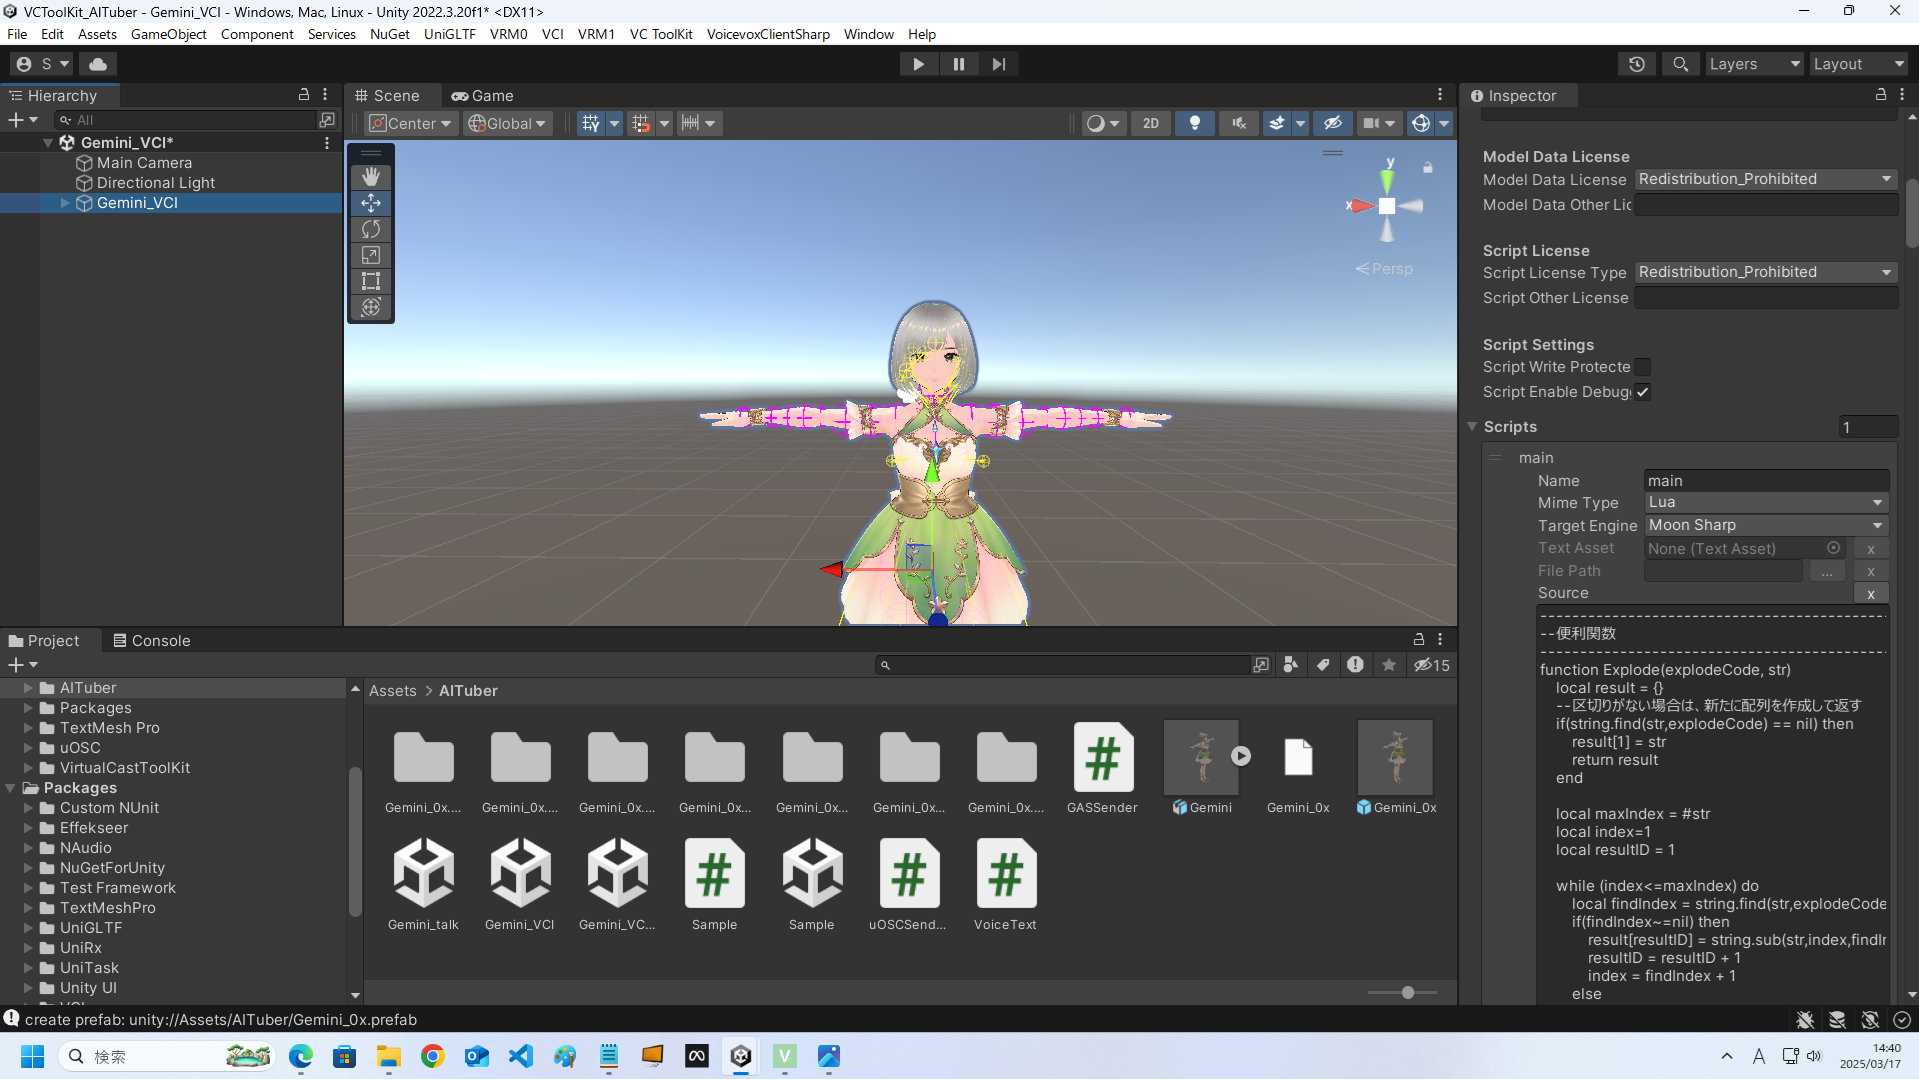The height and width of the screenshot is (1080, 1919).
Task: Open the VC ToolKit menu
Action: click(x=660, y=34)
